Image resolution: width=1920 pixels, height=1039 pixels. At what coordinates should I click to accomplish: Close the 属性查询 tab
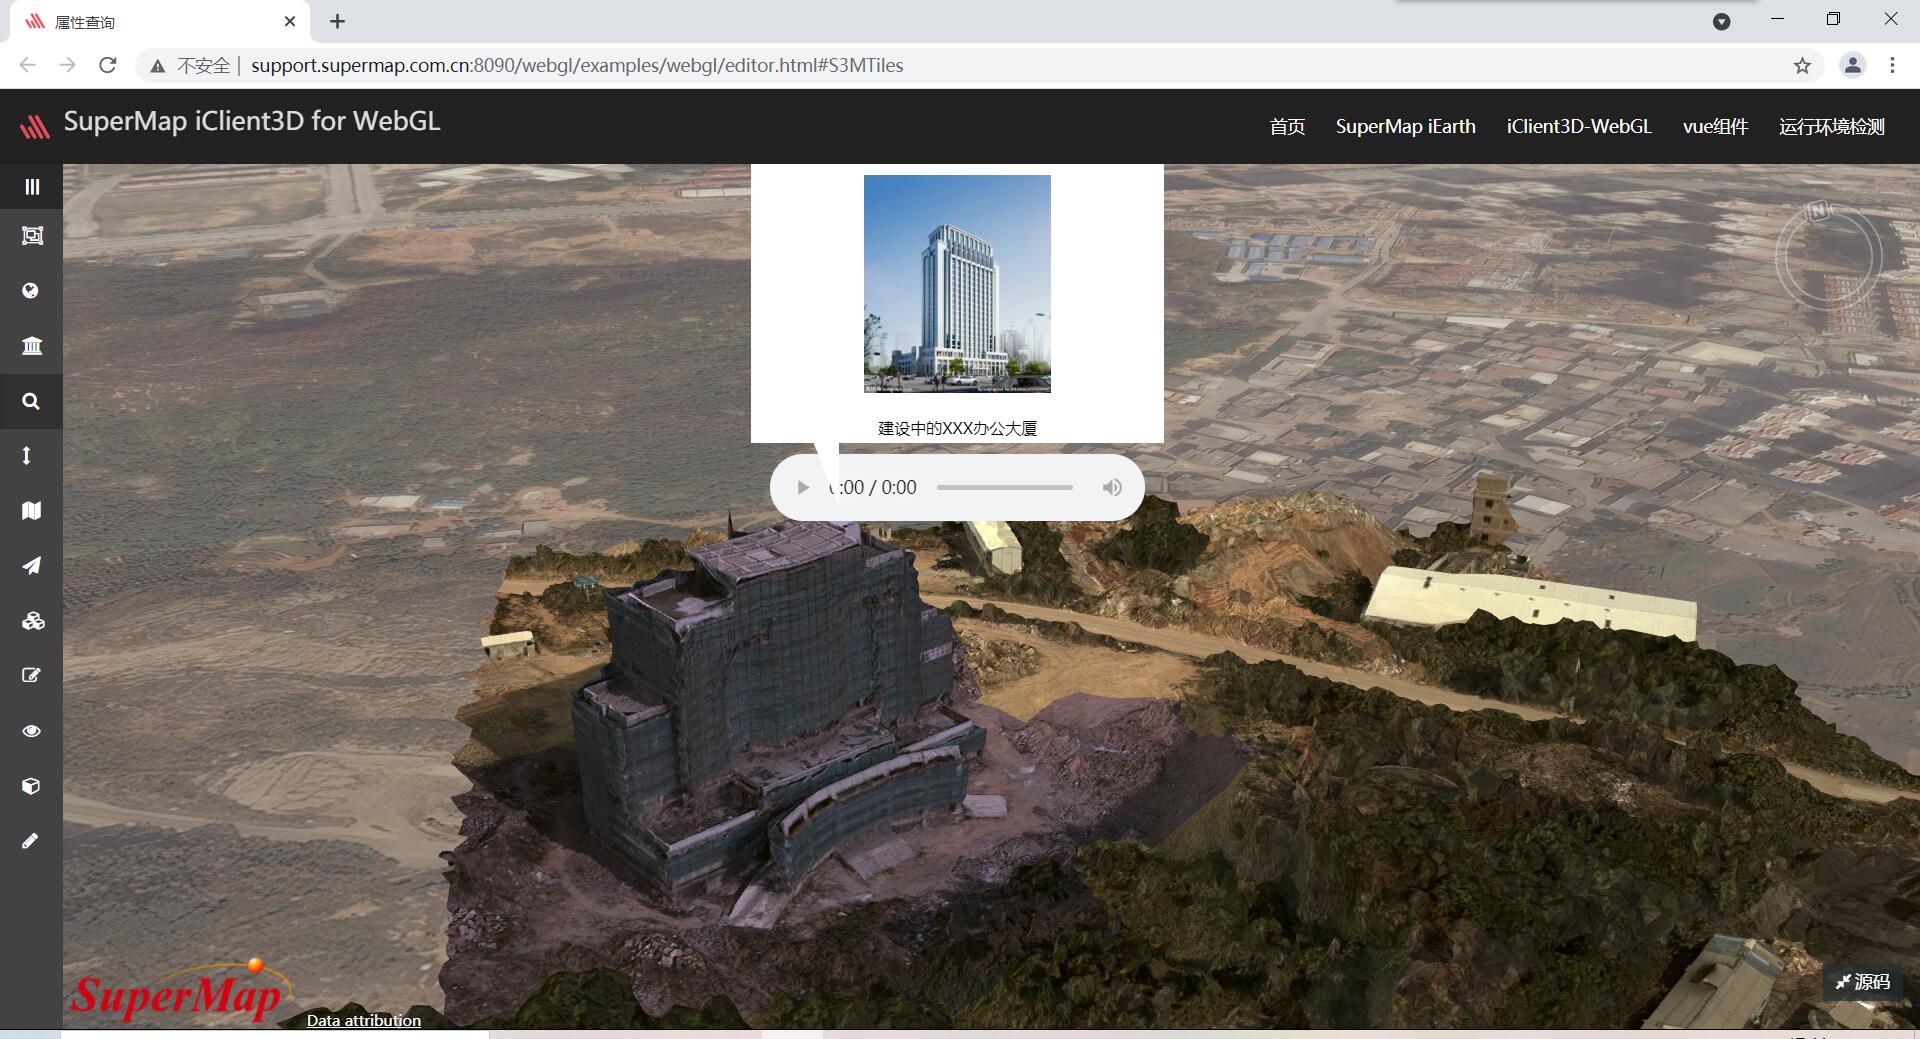[x=290, y=21]
